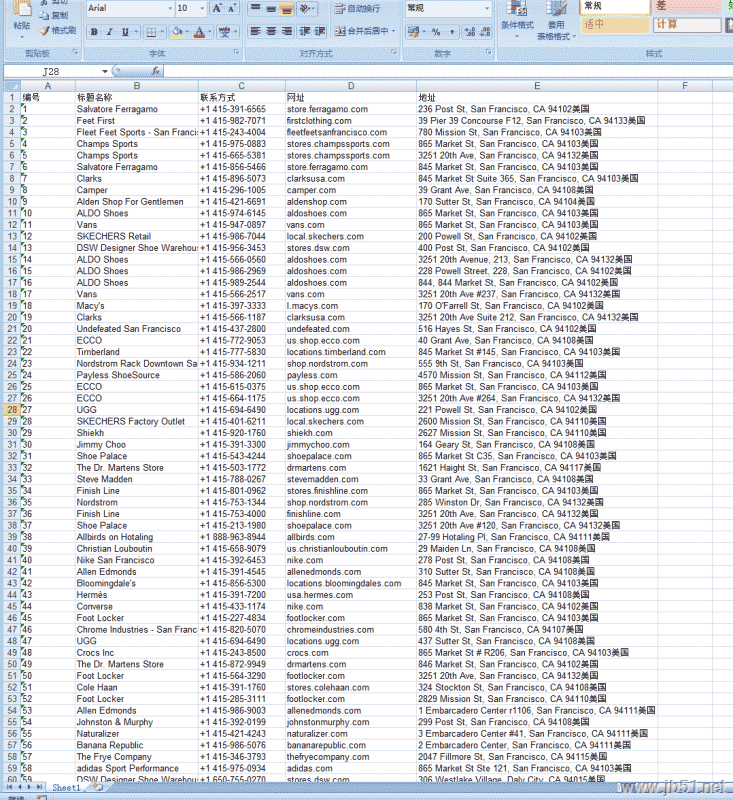Switch to the Sheet1 tab
Screen dimensions: 733x800
coord(66,788)
